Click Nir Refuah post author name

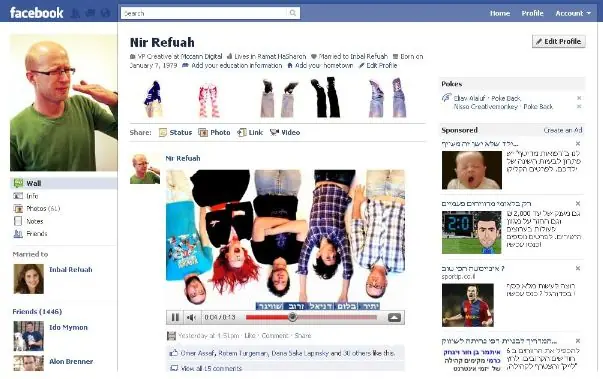pos(183,158)
